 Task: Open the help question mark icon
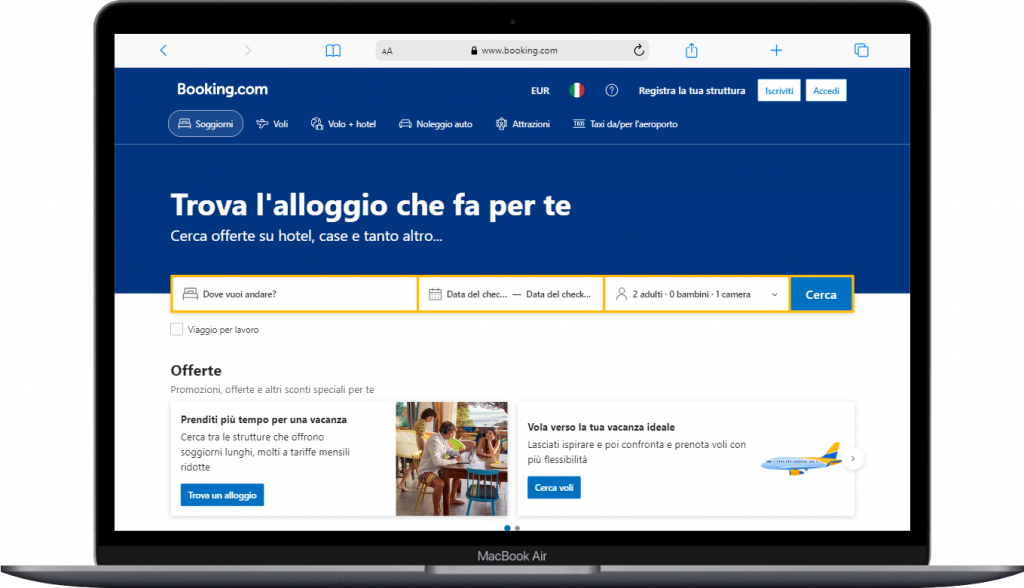pyautogui.click(x=612, y=91)
